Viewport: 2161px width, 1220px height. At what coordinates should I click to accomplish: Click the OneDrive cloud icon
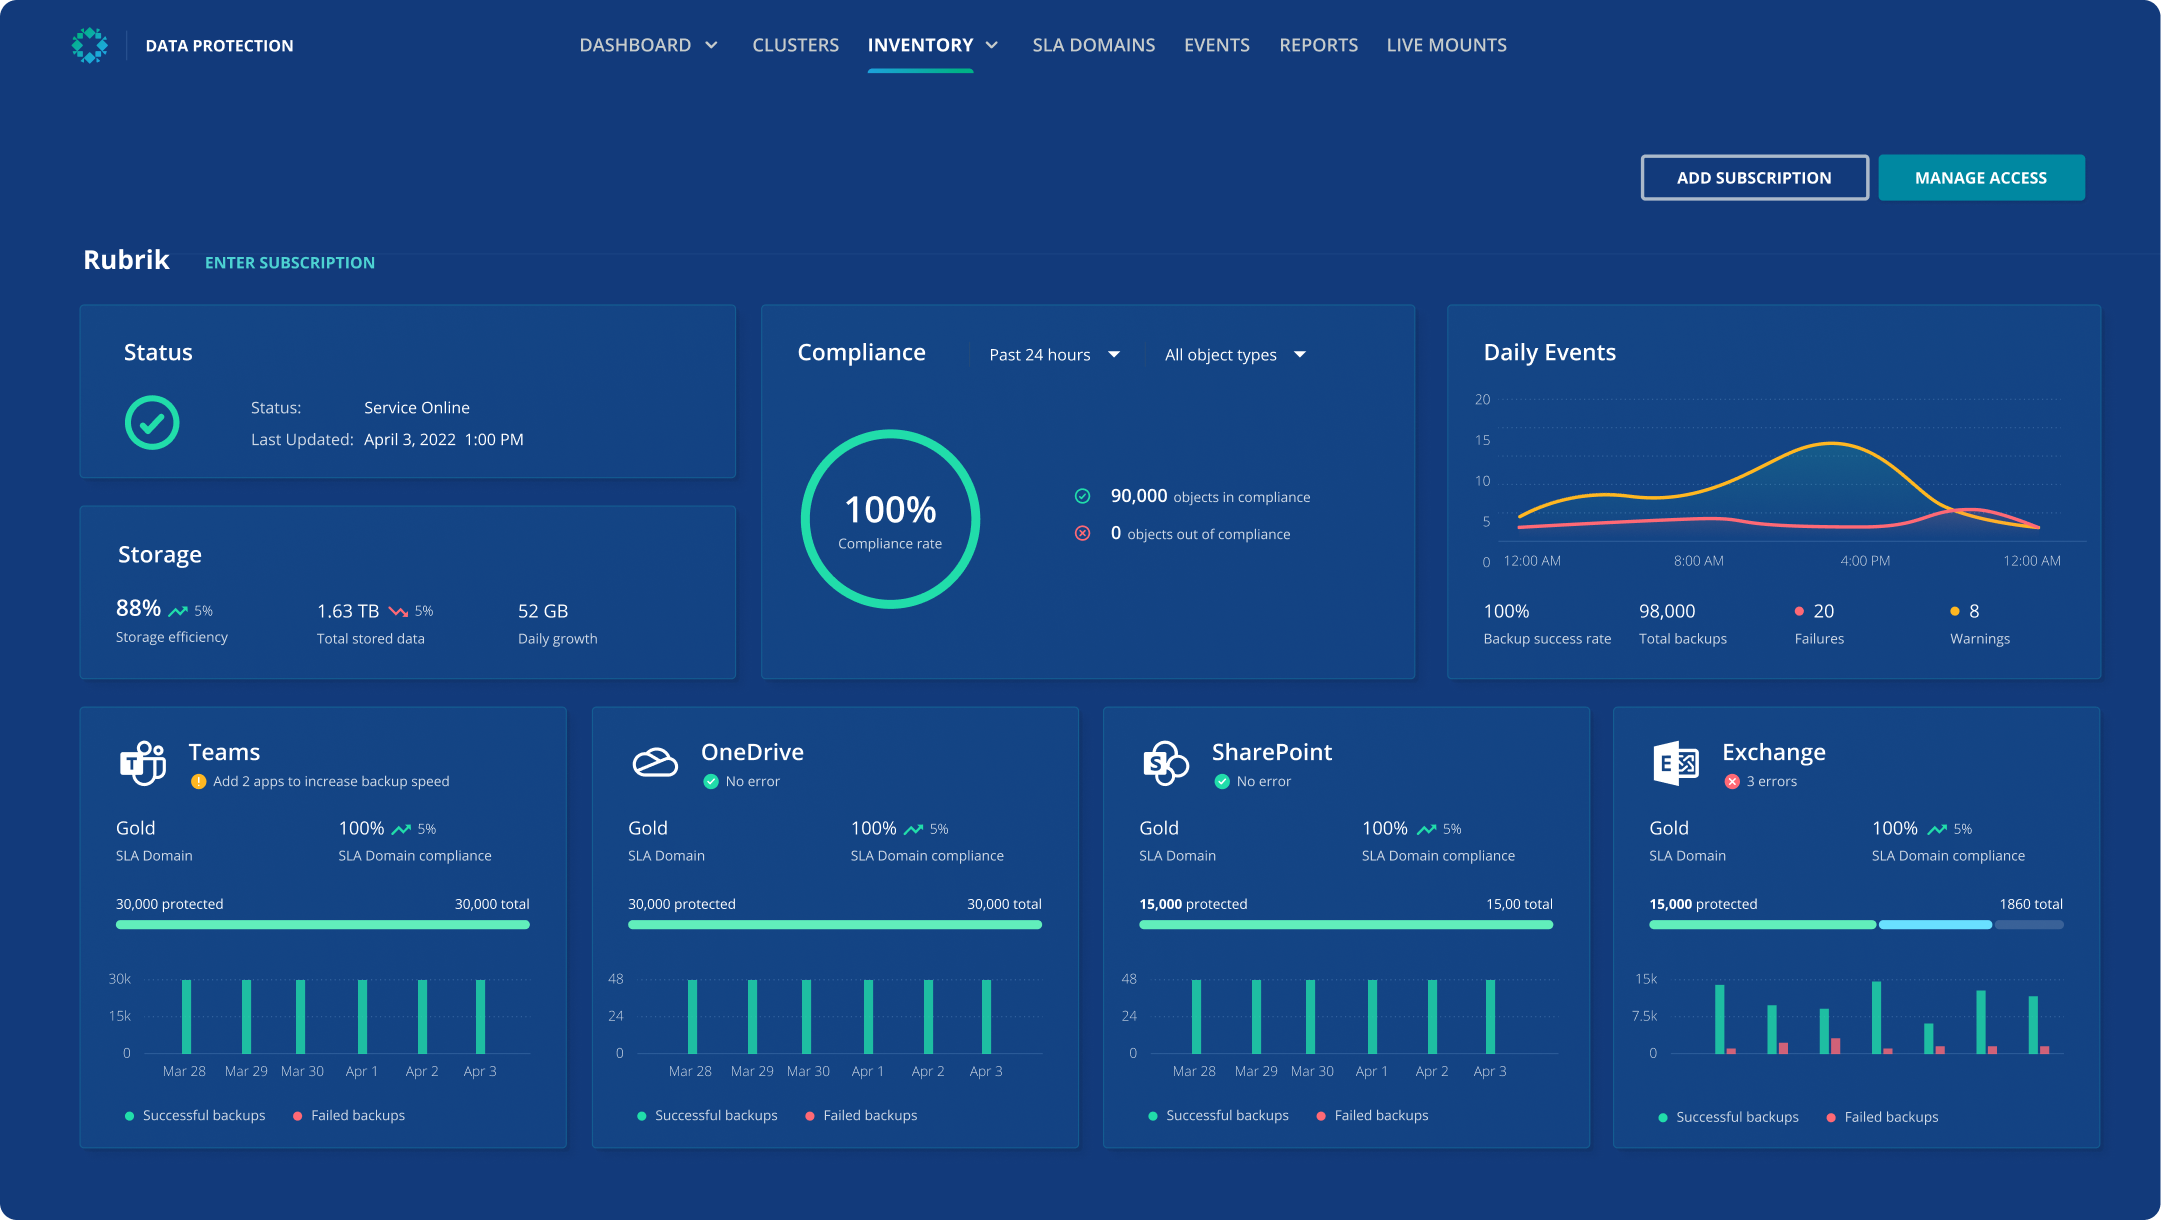tap(655, 763)
